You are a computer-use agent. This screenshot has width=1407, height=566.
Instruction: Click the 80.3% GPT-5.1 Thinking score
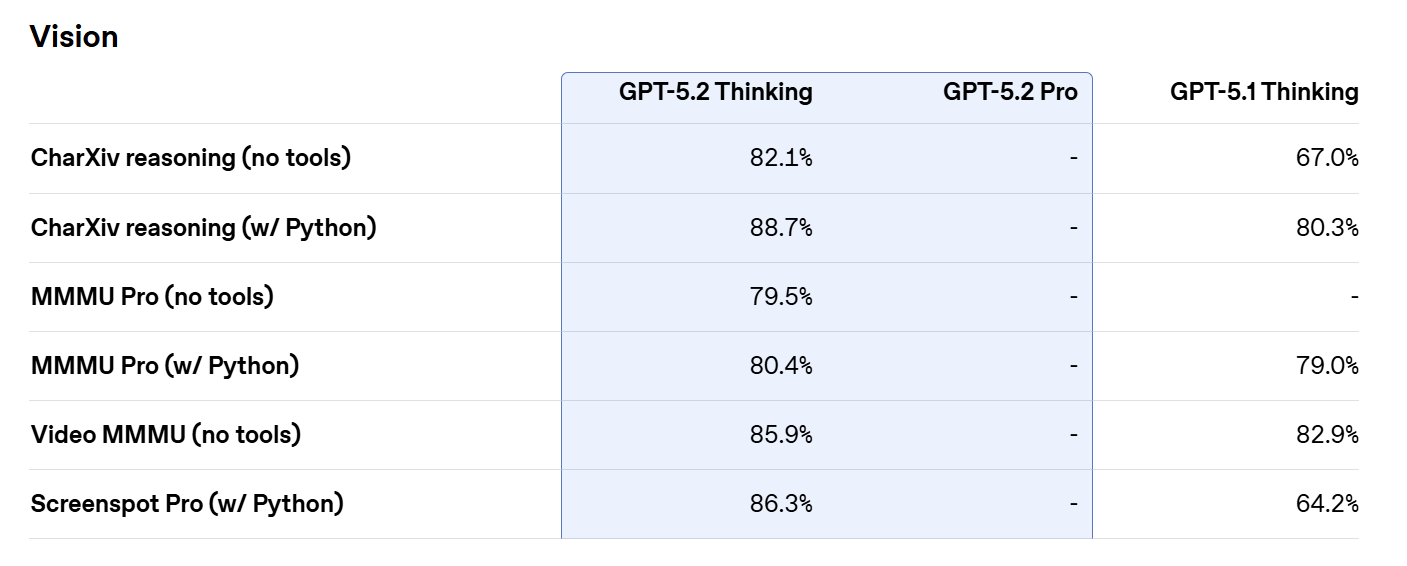(1327, 228)
